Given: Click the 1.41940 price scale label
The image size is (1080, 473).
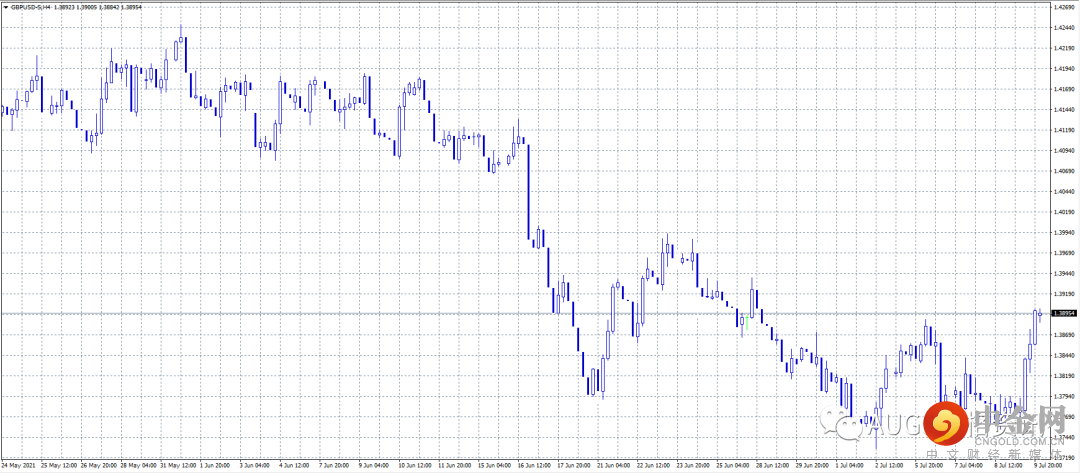Looking at the screenshot, I should coord(1063,69).
